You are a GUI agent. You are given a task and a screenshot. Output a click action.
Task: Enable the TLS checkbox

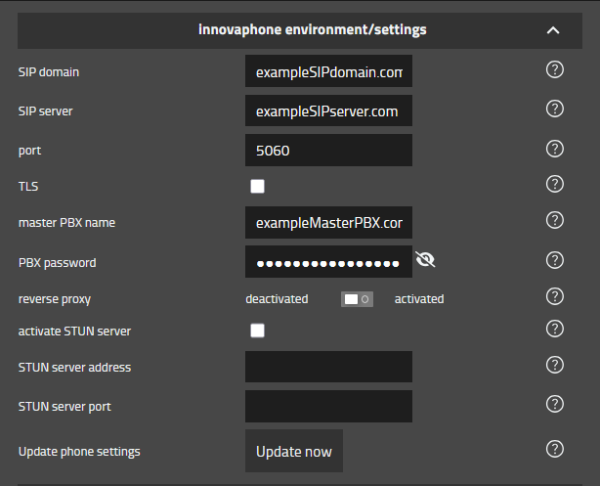coord(257,186)
